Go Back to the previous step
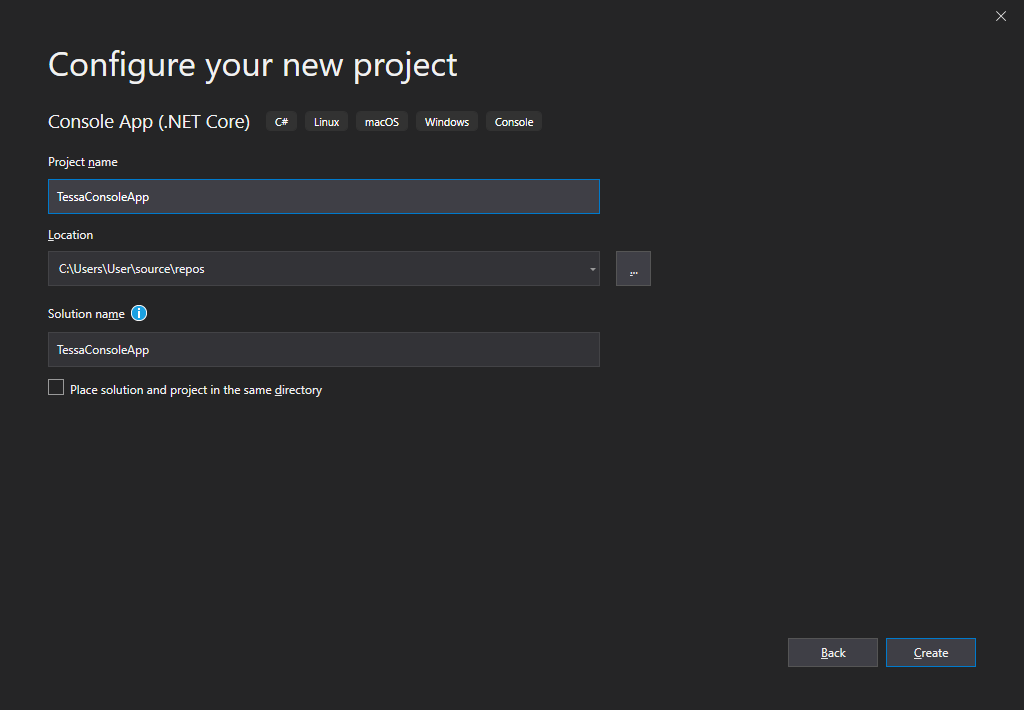This screenshot has width=1024, height=710. (x=832, y=653)
